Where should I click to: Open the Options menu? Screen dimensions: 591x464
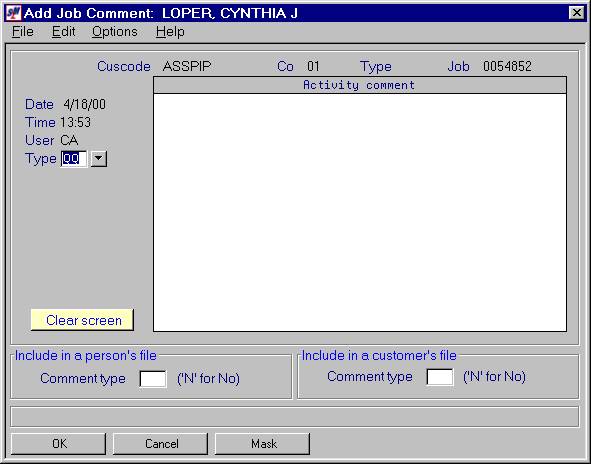[115, 32]
